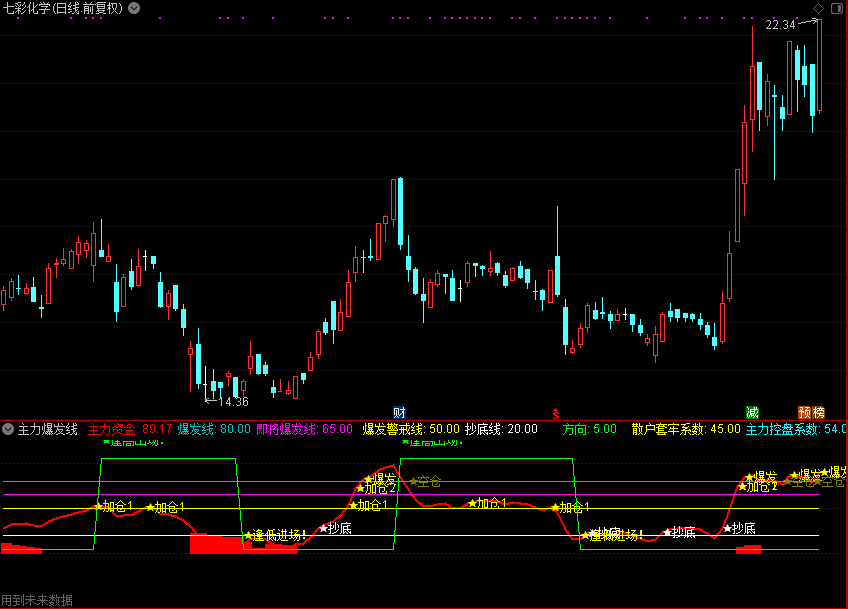Click the 主力资金 89.17 value label
Image resolution: width=848 pixels, height=609 pixels.
130,429
